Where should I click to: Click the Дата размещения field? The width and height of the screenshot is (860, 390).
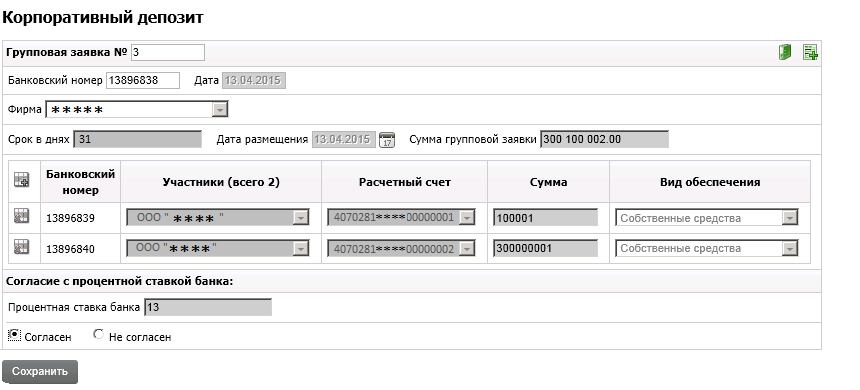344,139
